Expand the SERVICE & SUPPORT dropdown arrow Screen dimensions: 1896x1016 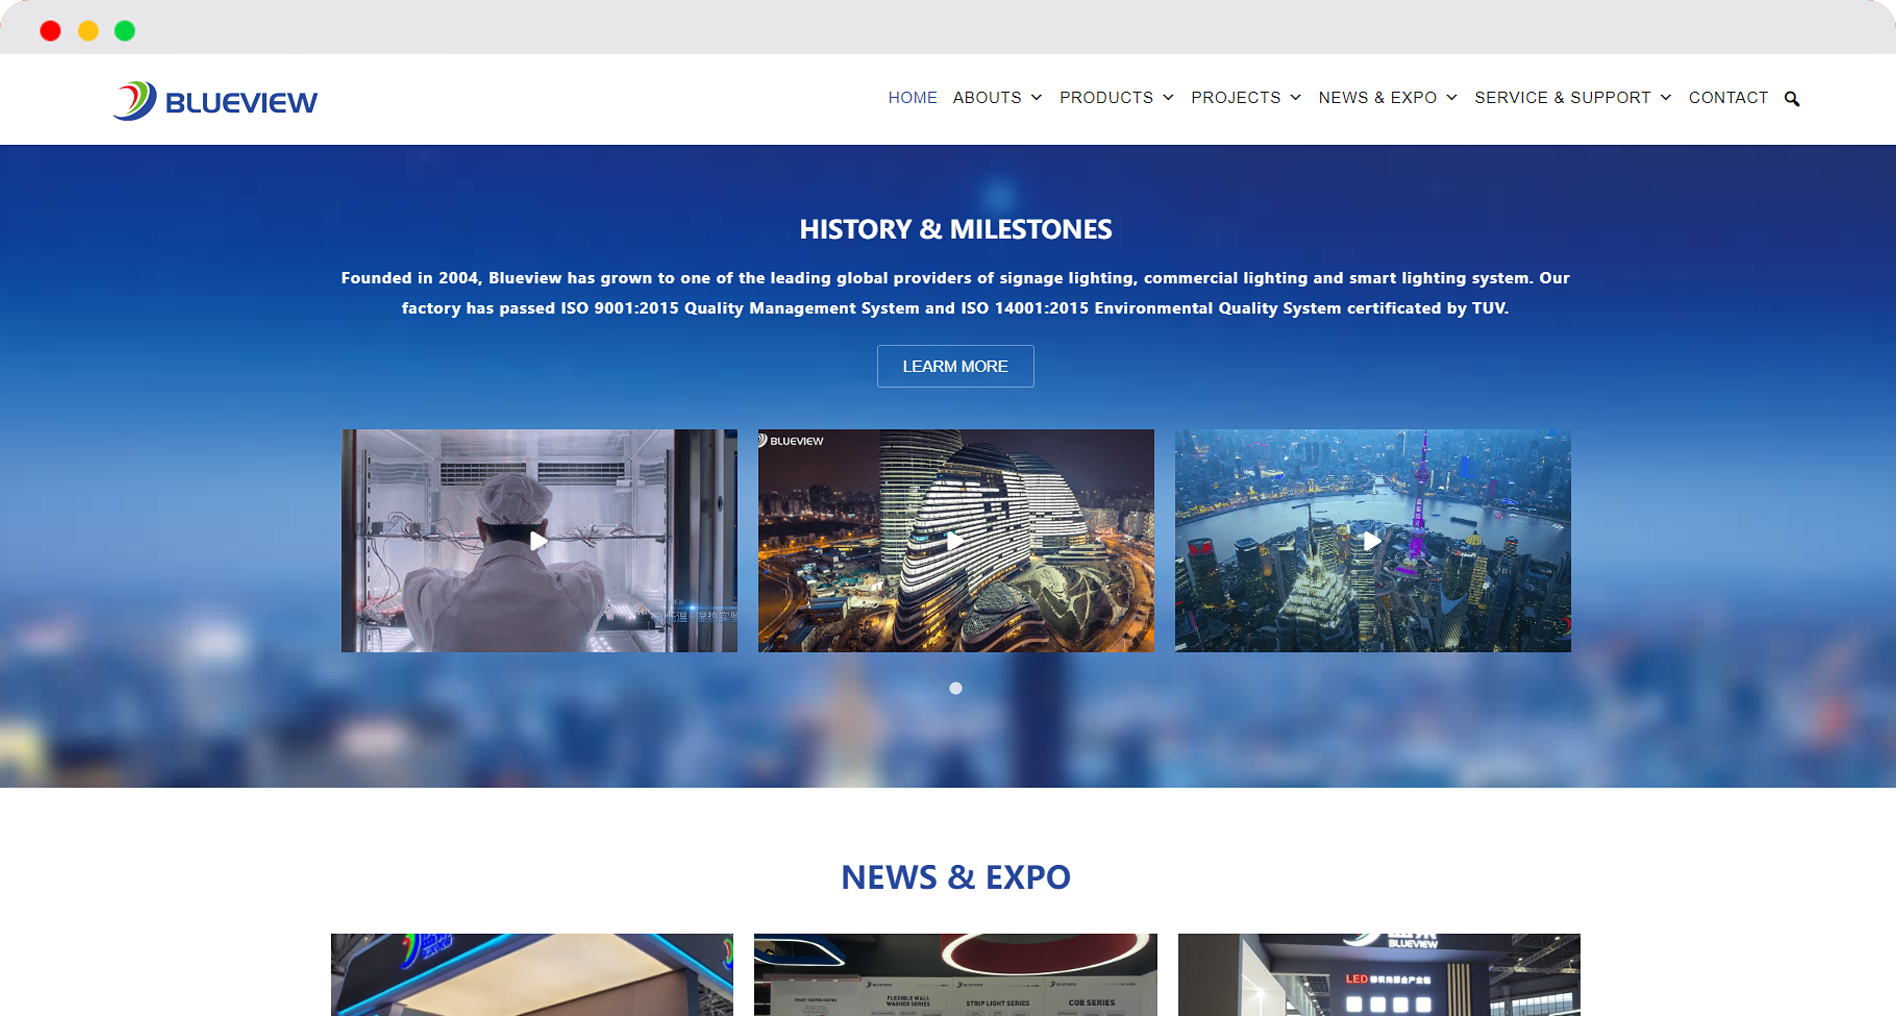coord(1665,98)
